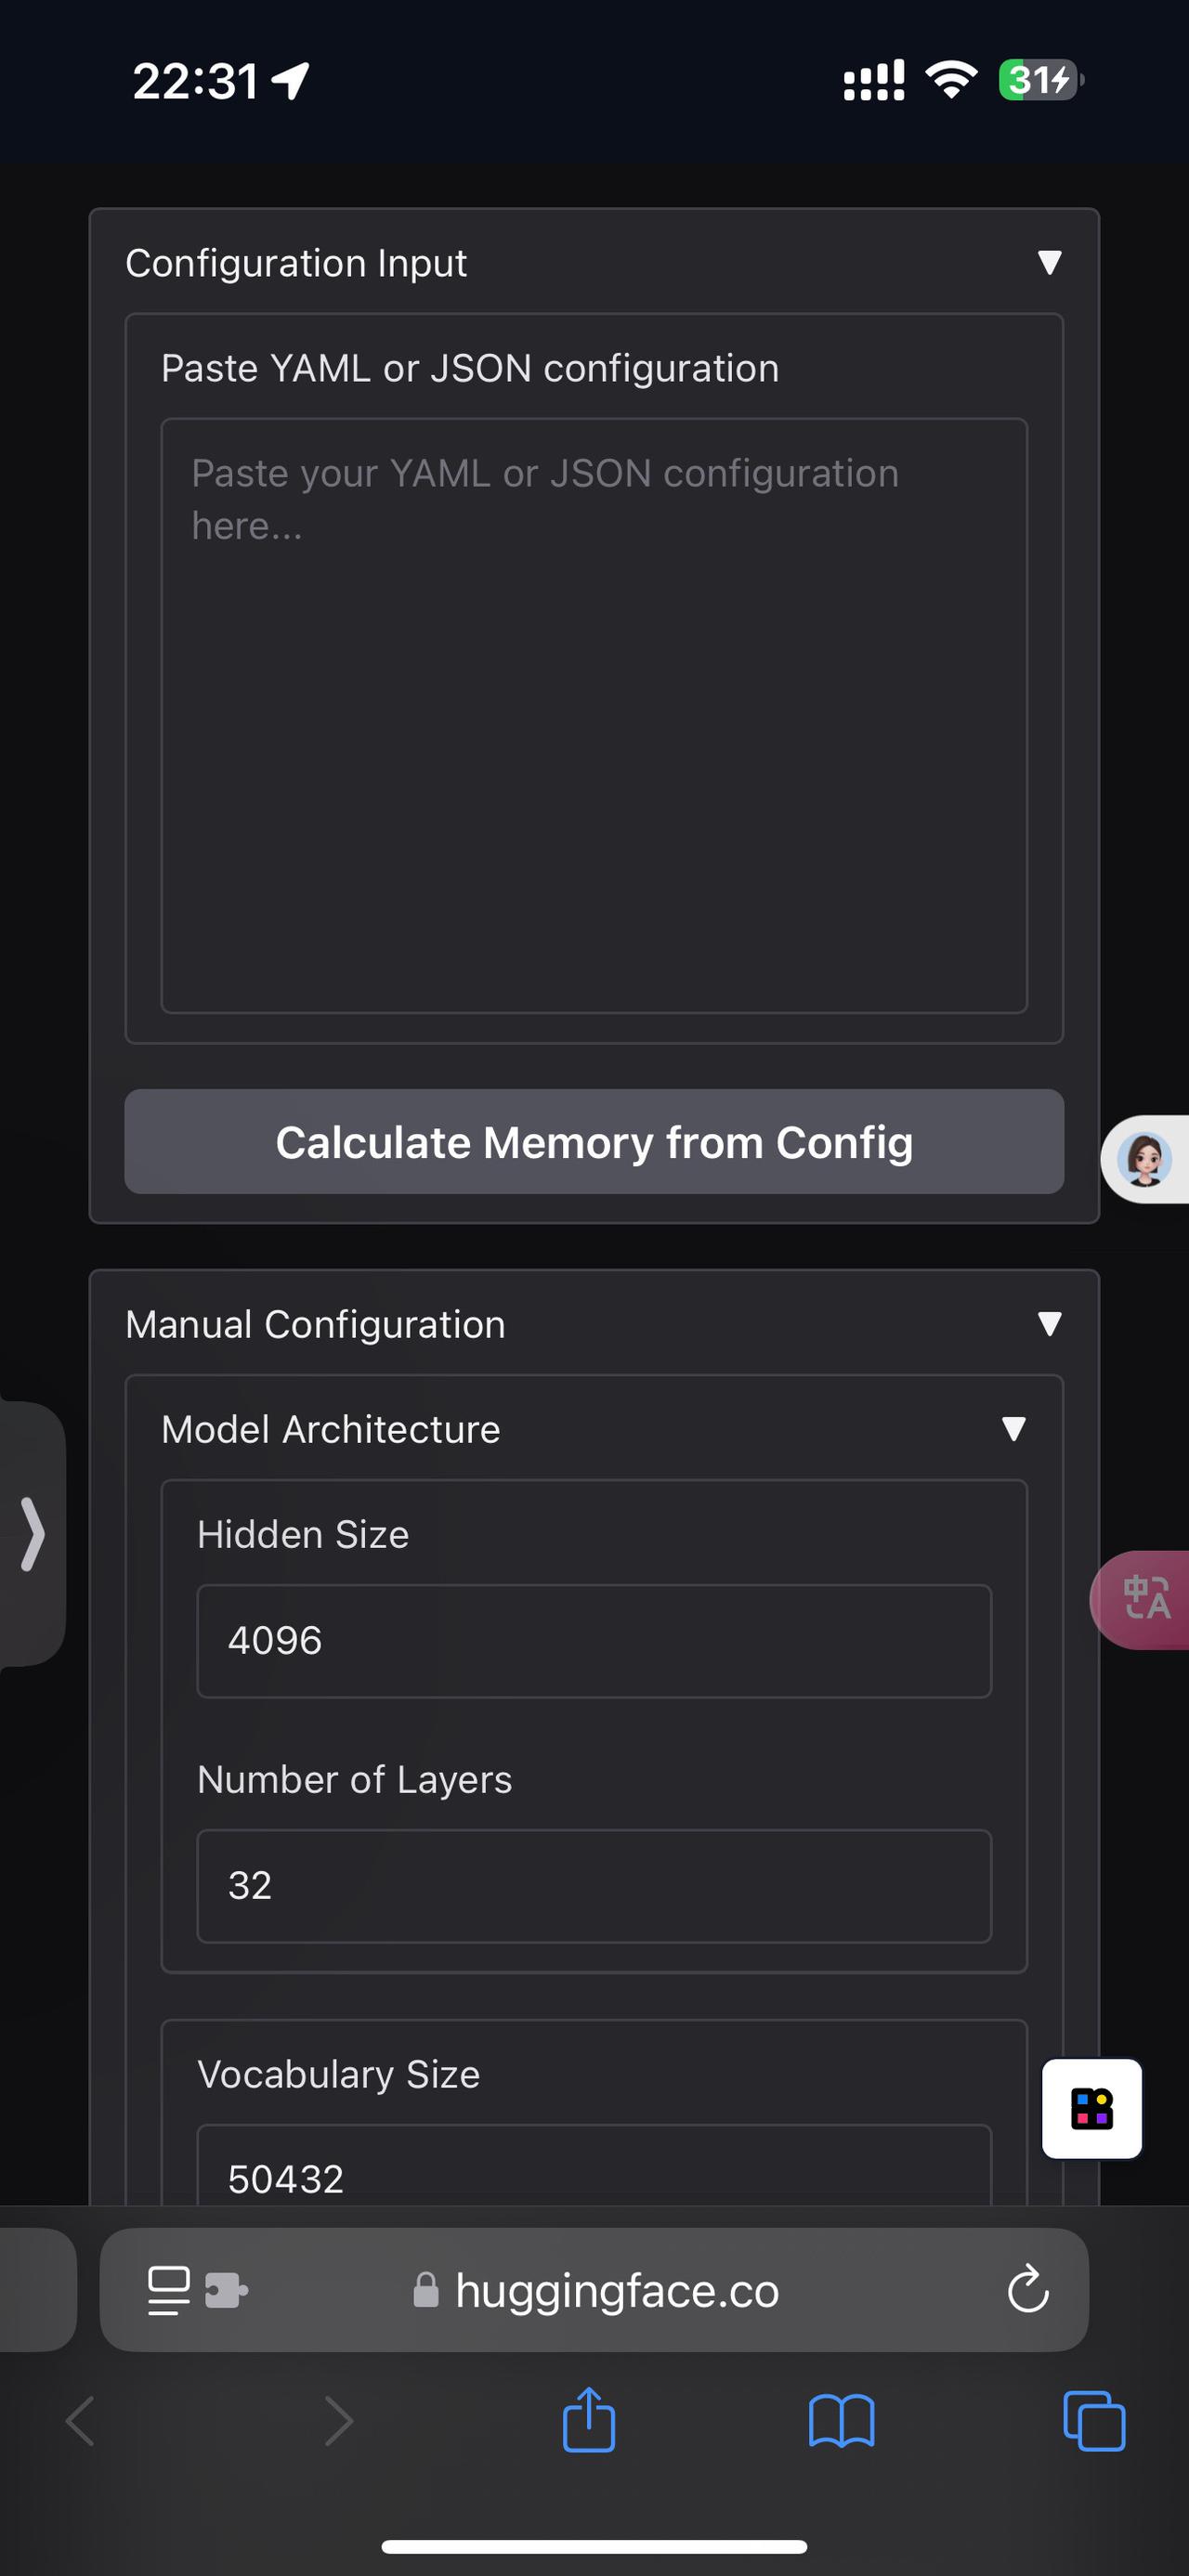
Task: Open the side panel chevron handle
Action: 32,1534
